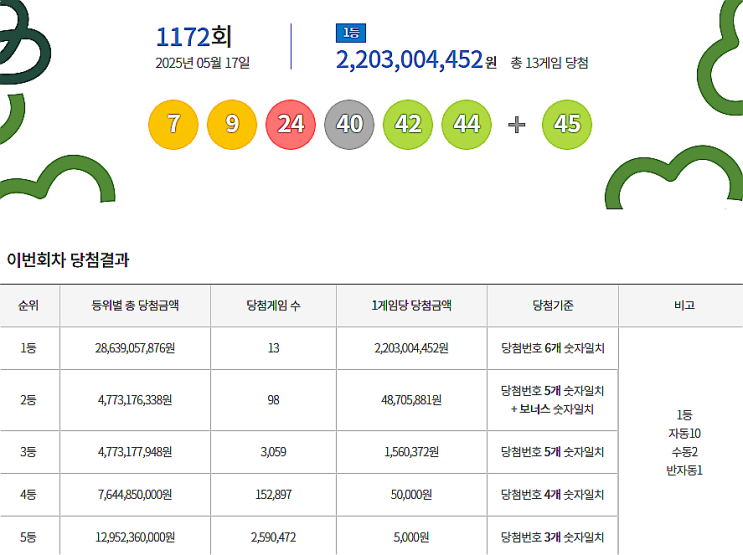
Task: Click the winner count 98
Action: click(x=273, y=400)
